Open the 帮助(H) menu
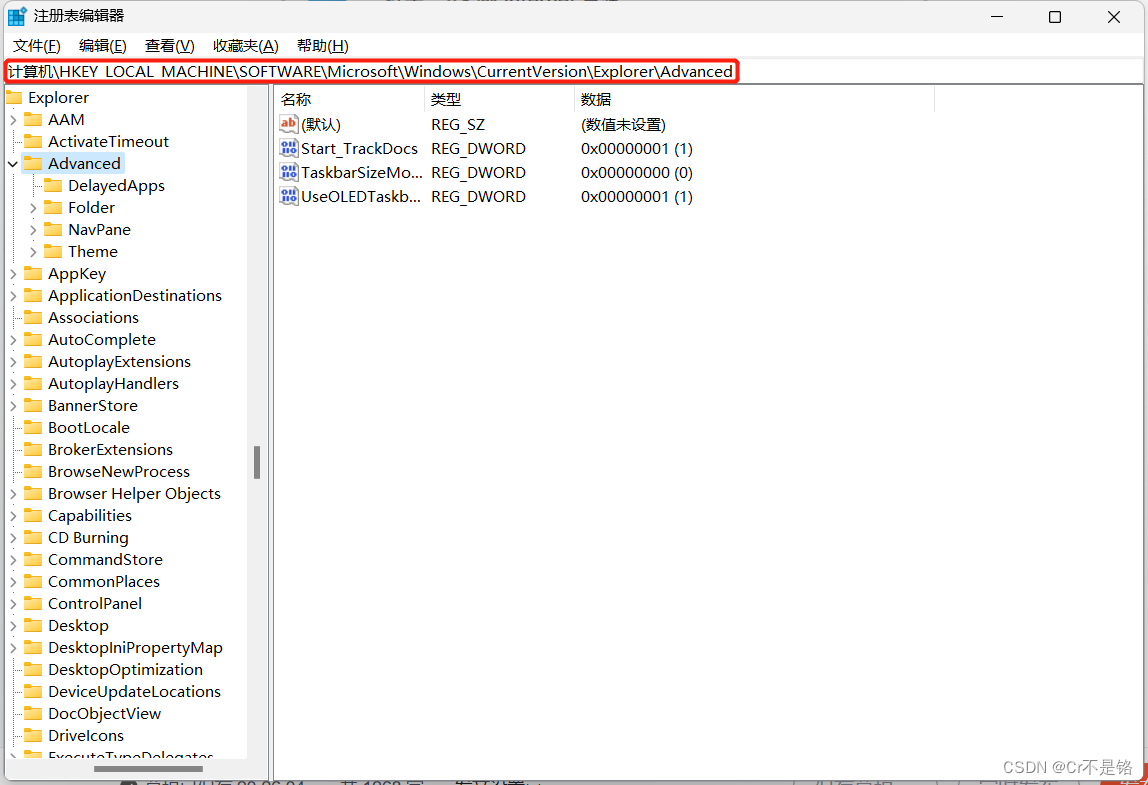The width and height of the screenshot is (1148, 785). tap(322, 46)
